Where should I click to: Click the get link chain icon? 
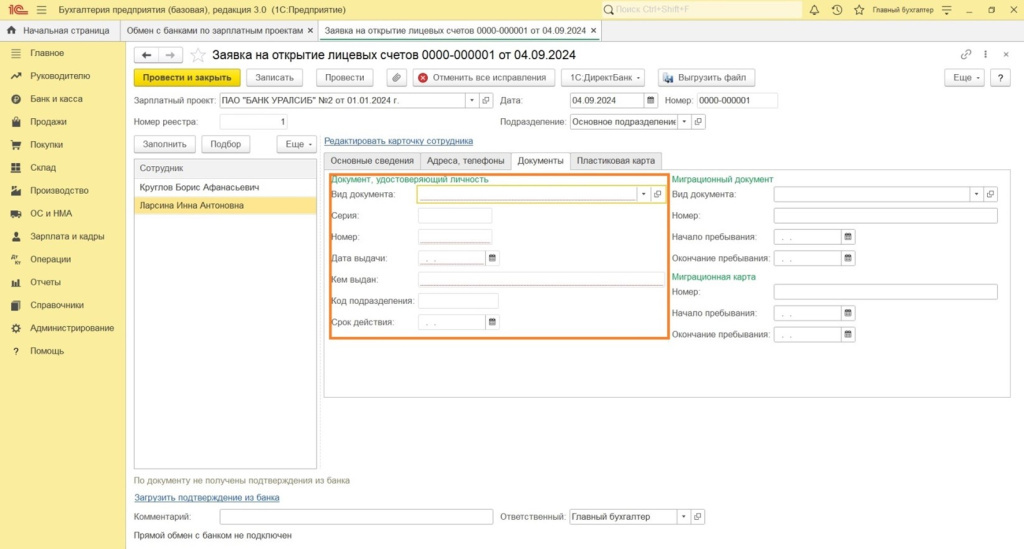(966, 55)
